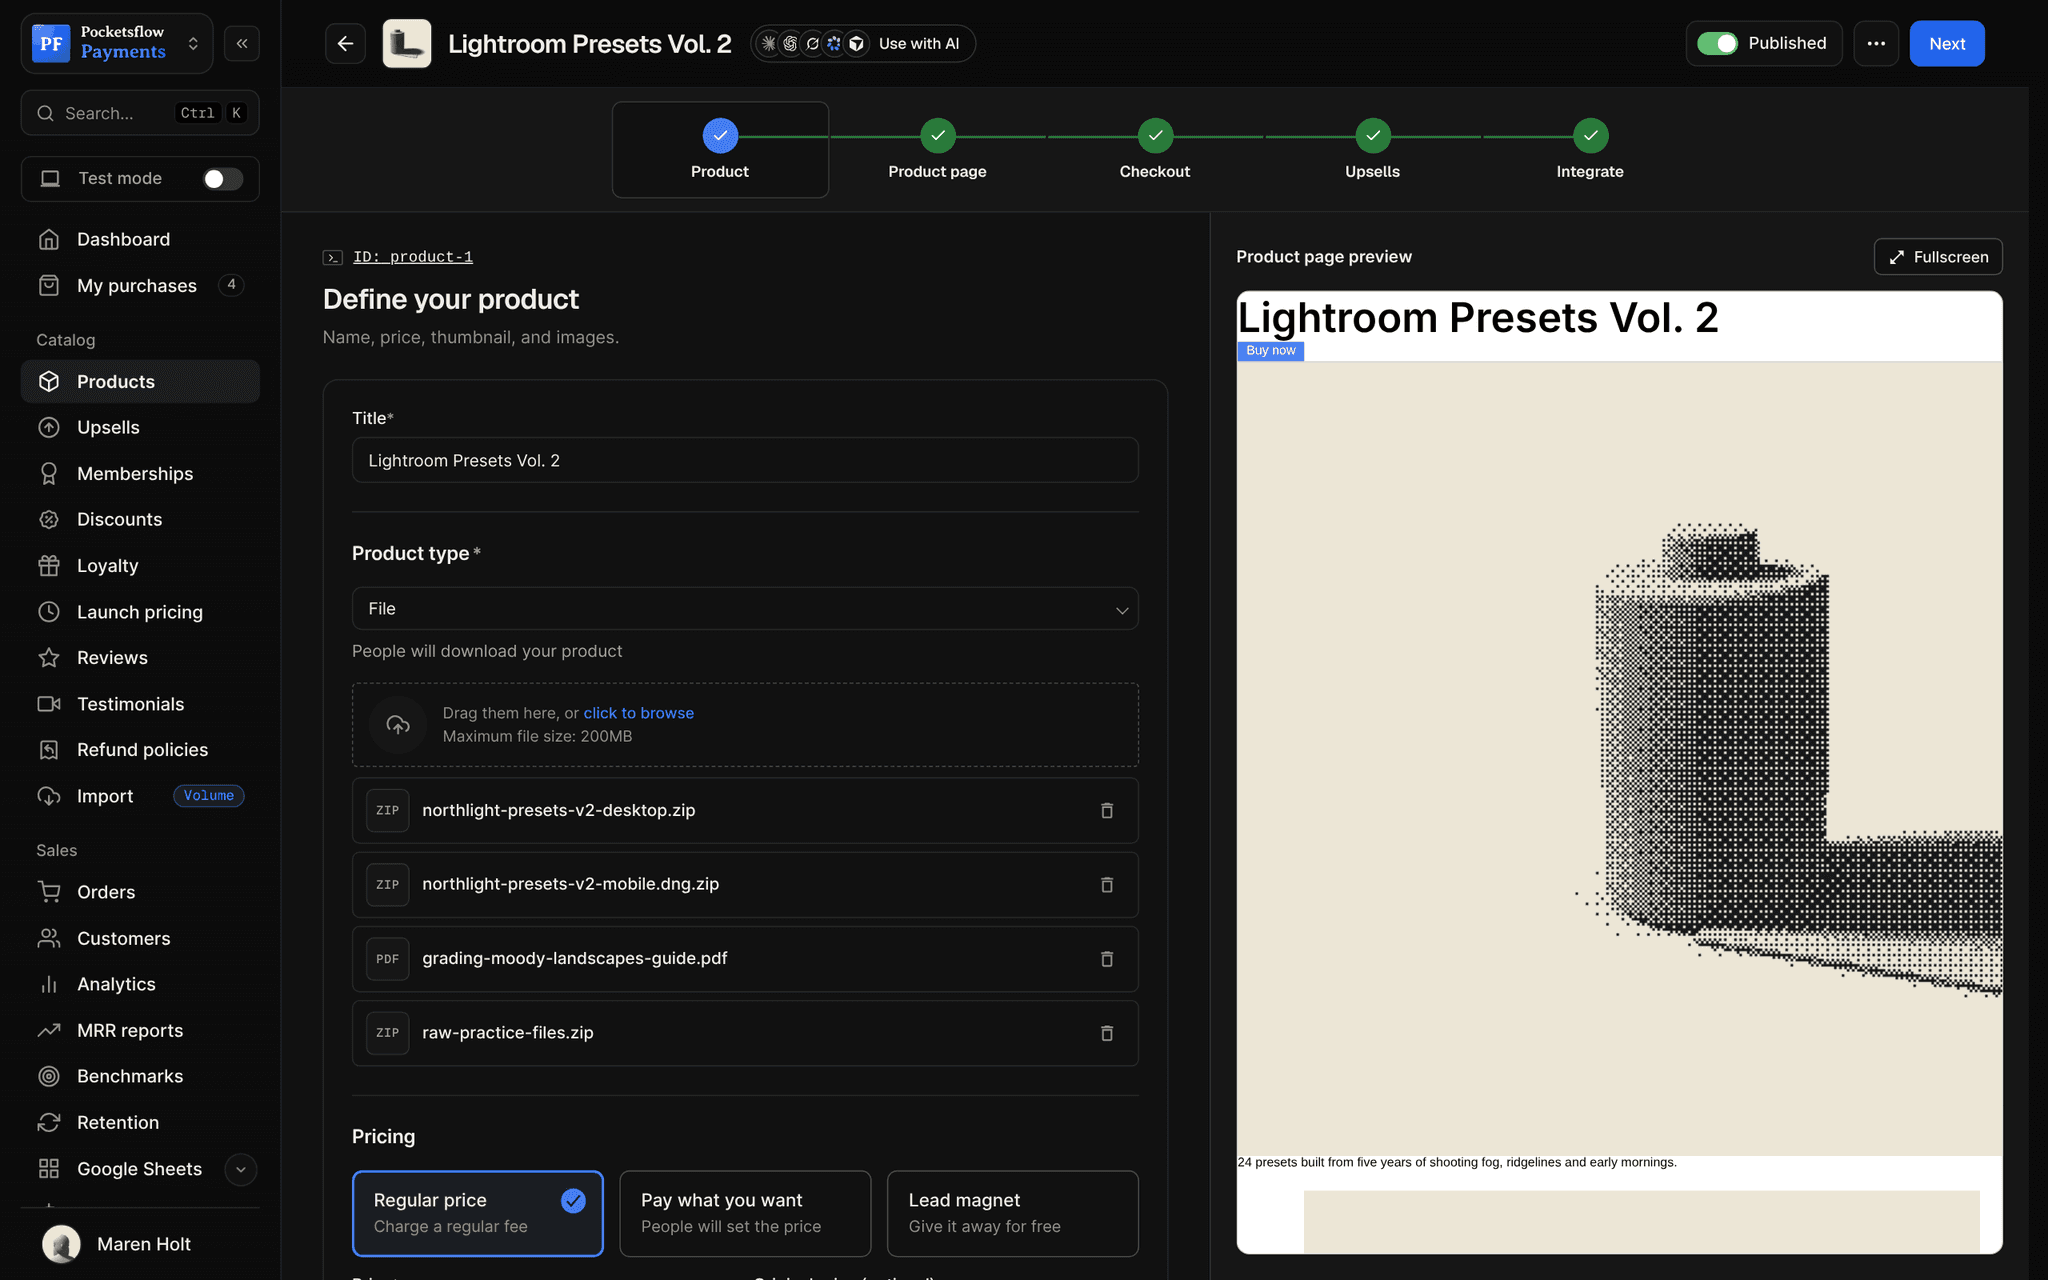This screenshot has height=1280, width=2048.
Task: Click the Reviews star icon
Action: point(49,657)
